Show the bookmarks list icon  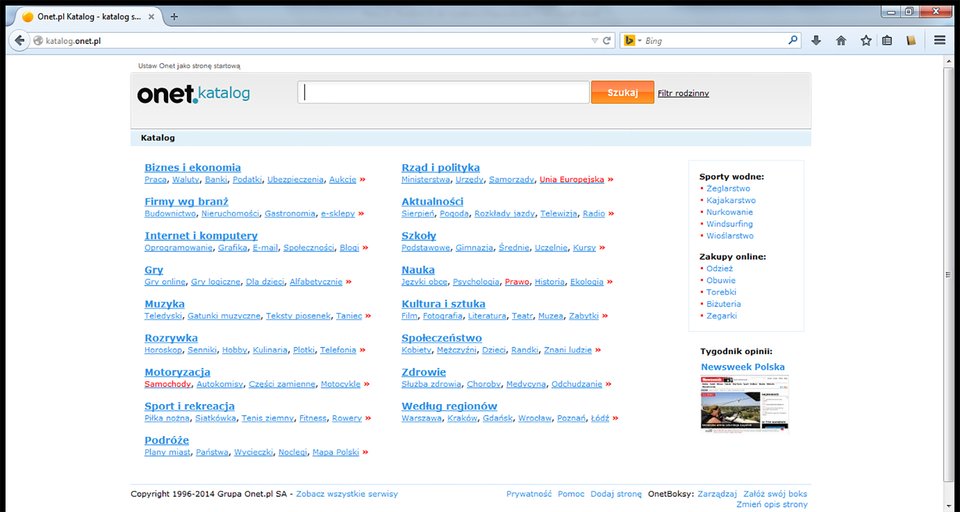[x=887, y=40]
